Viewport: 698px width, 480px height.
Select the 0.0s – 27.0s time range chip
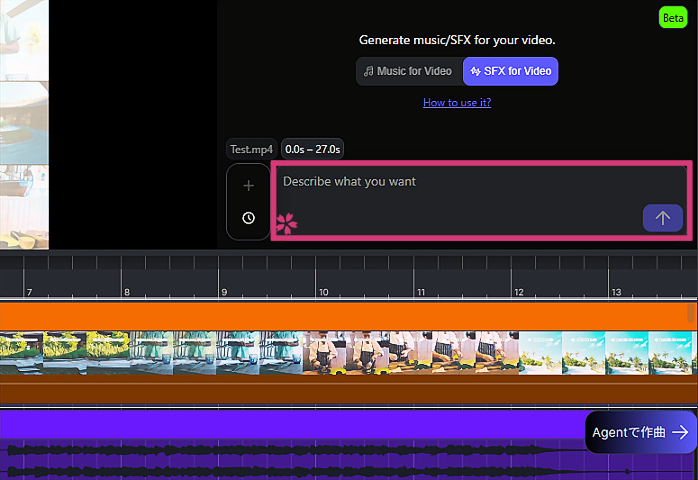(313, 149)
